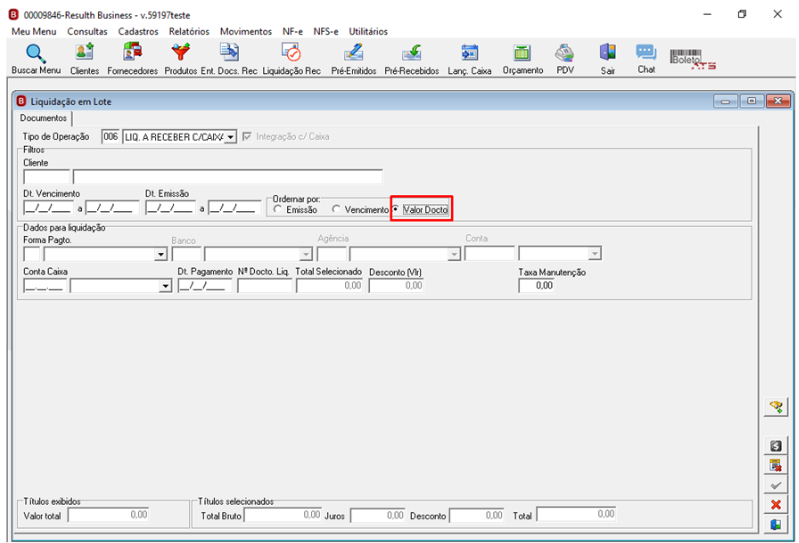Open the Relatórios menu
Viewport: 799px width, 543px height.
point(189,32)
